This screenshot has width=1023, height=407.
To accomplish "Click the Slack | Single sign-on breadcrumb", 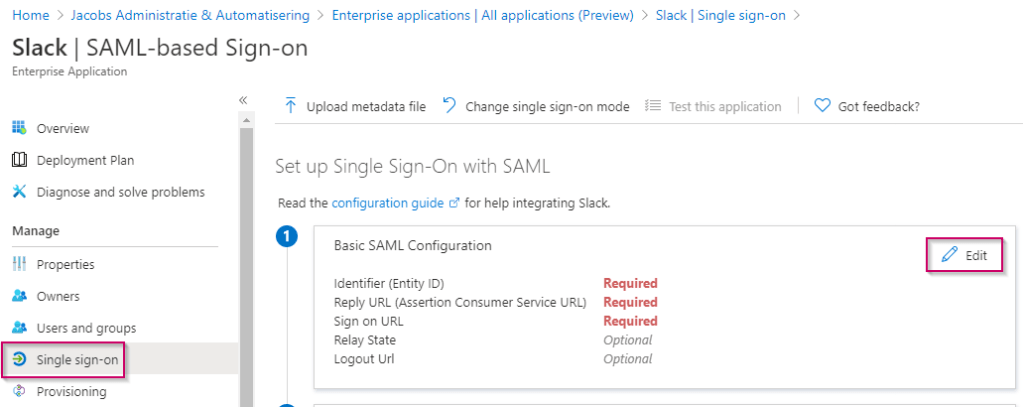I will click(721, 15).
